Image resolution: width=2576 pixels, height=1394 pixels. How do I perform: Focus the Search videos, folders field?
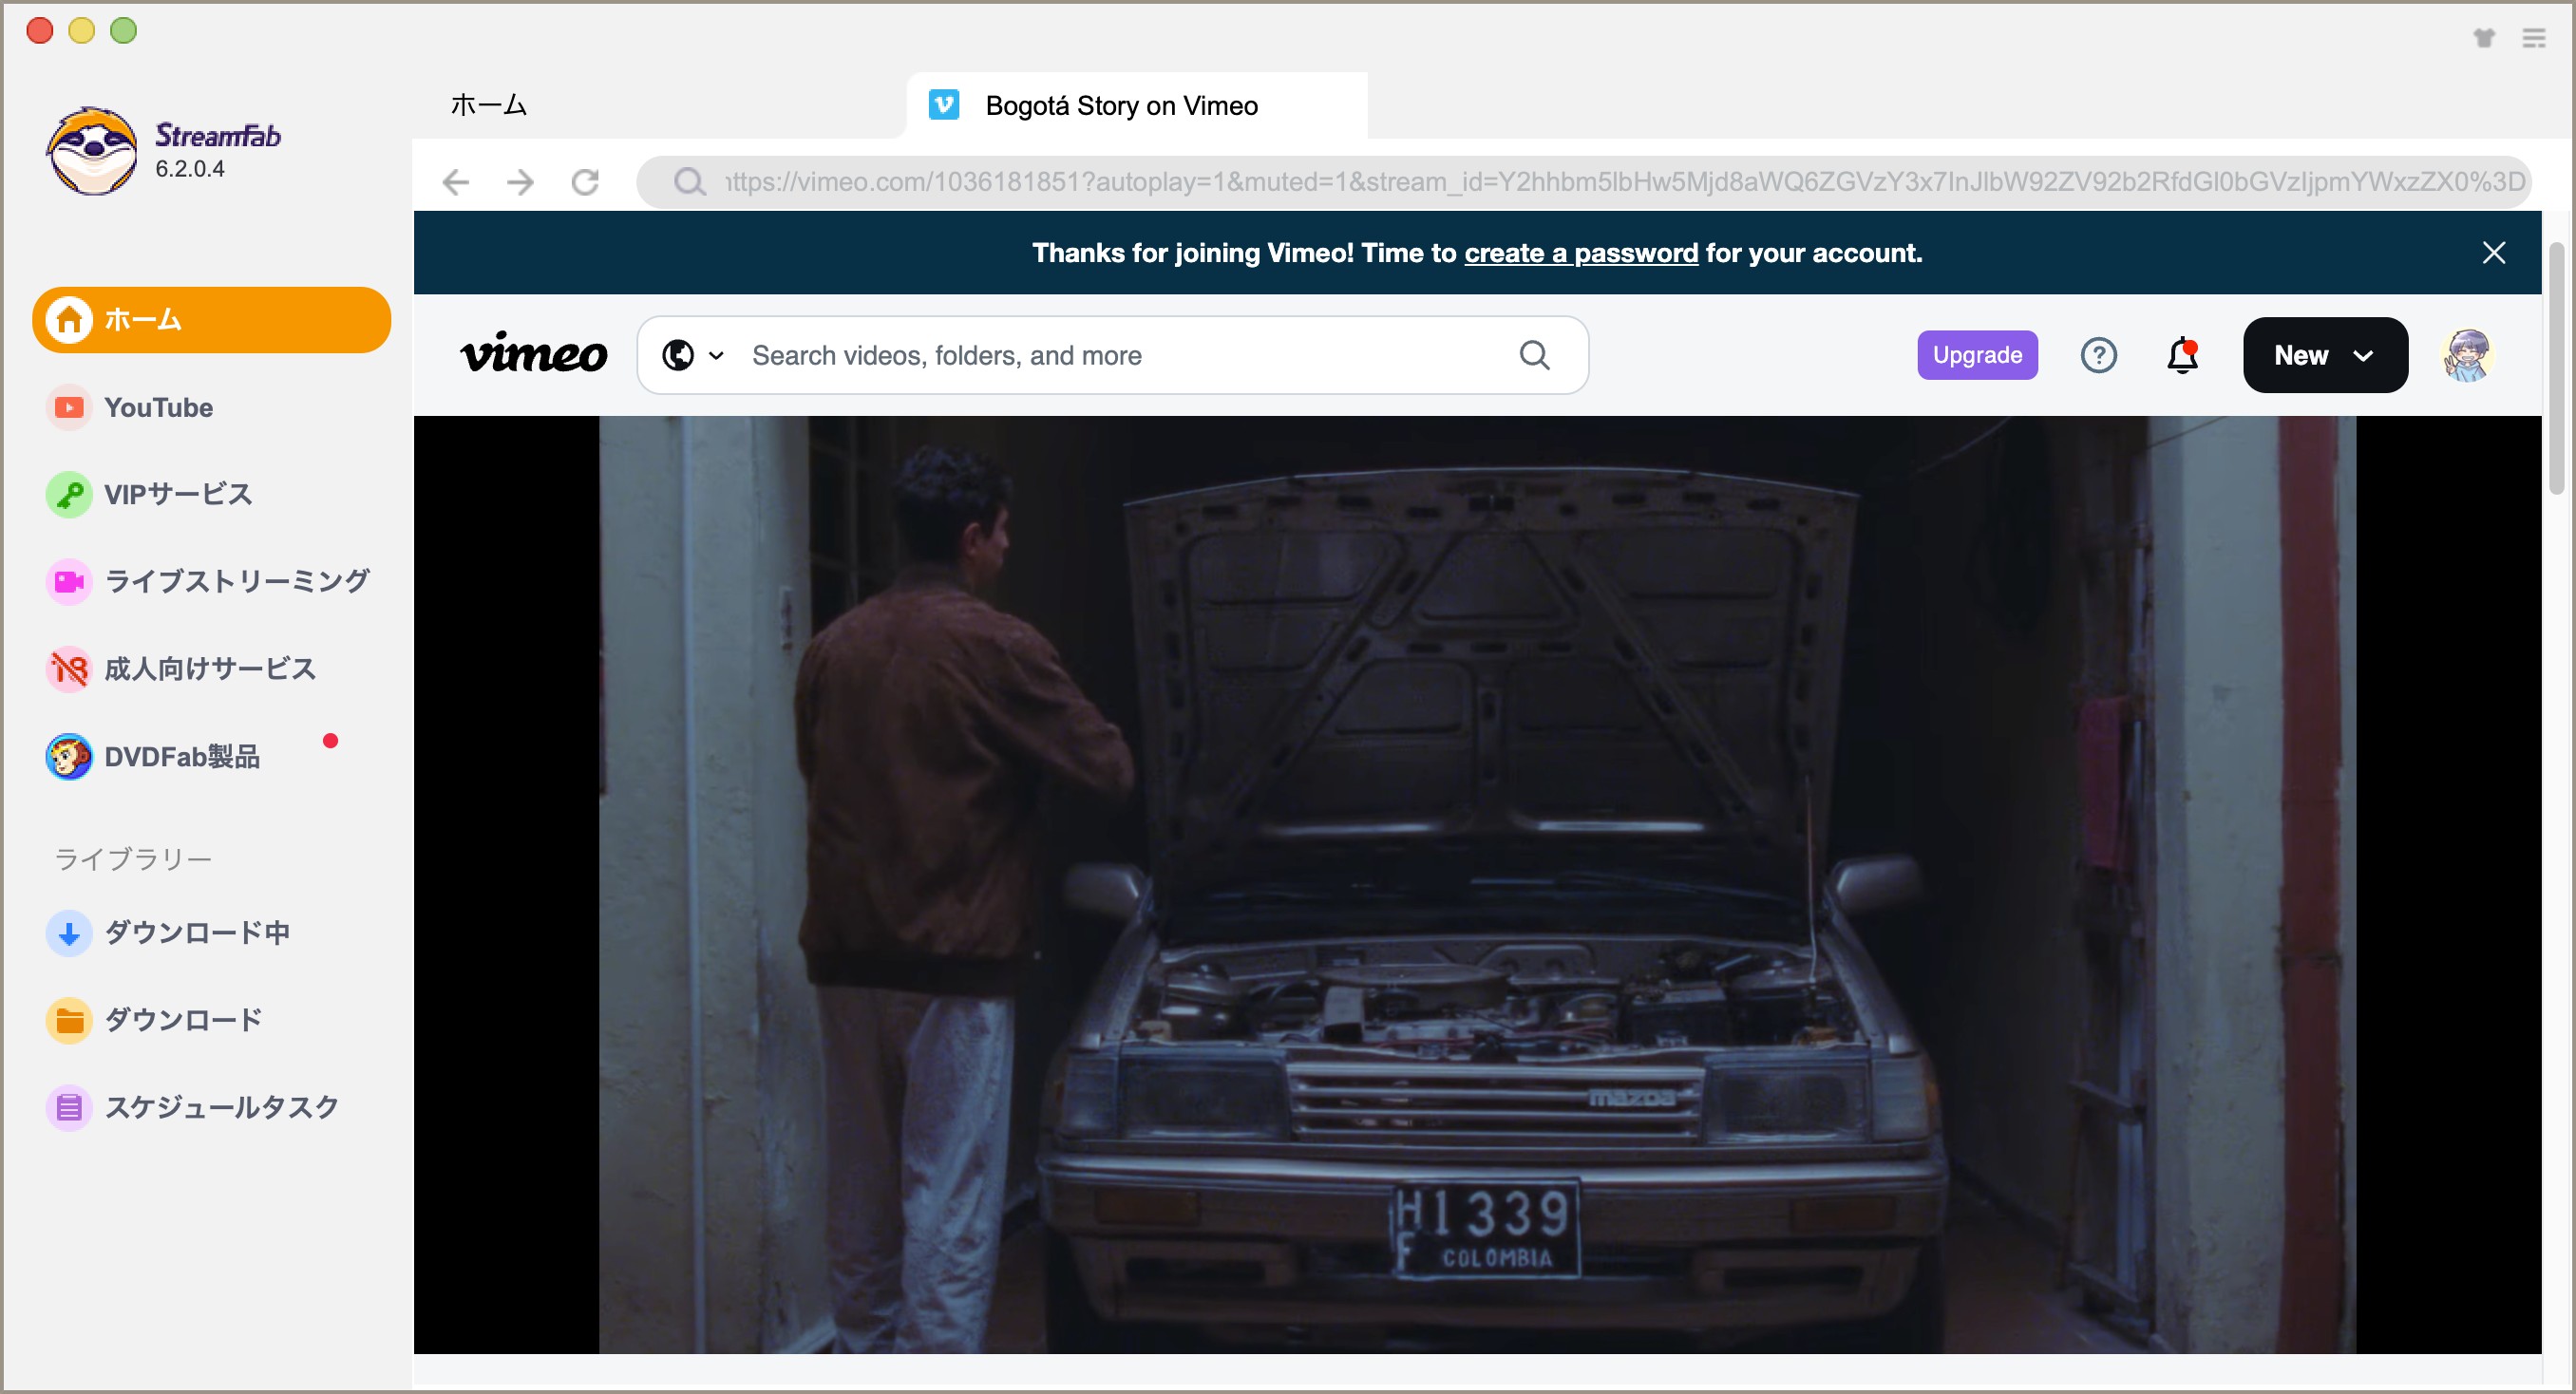pyautogui.click(x=1112, y=355)
